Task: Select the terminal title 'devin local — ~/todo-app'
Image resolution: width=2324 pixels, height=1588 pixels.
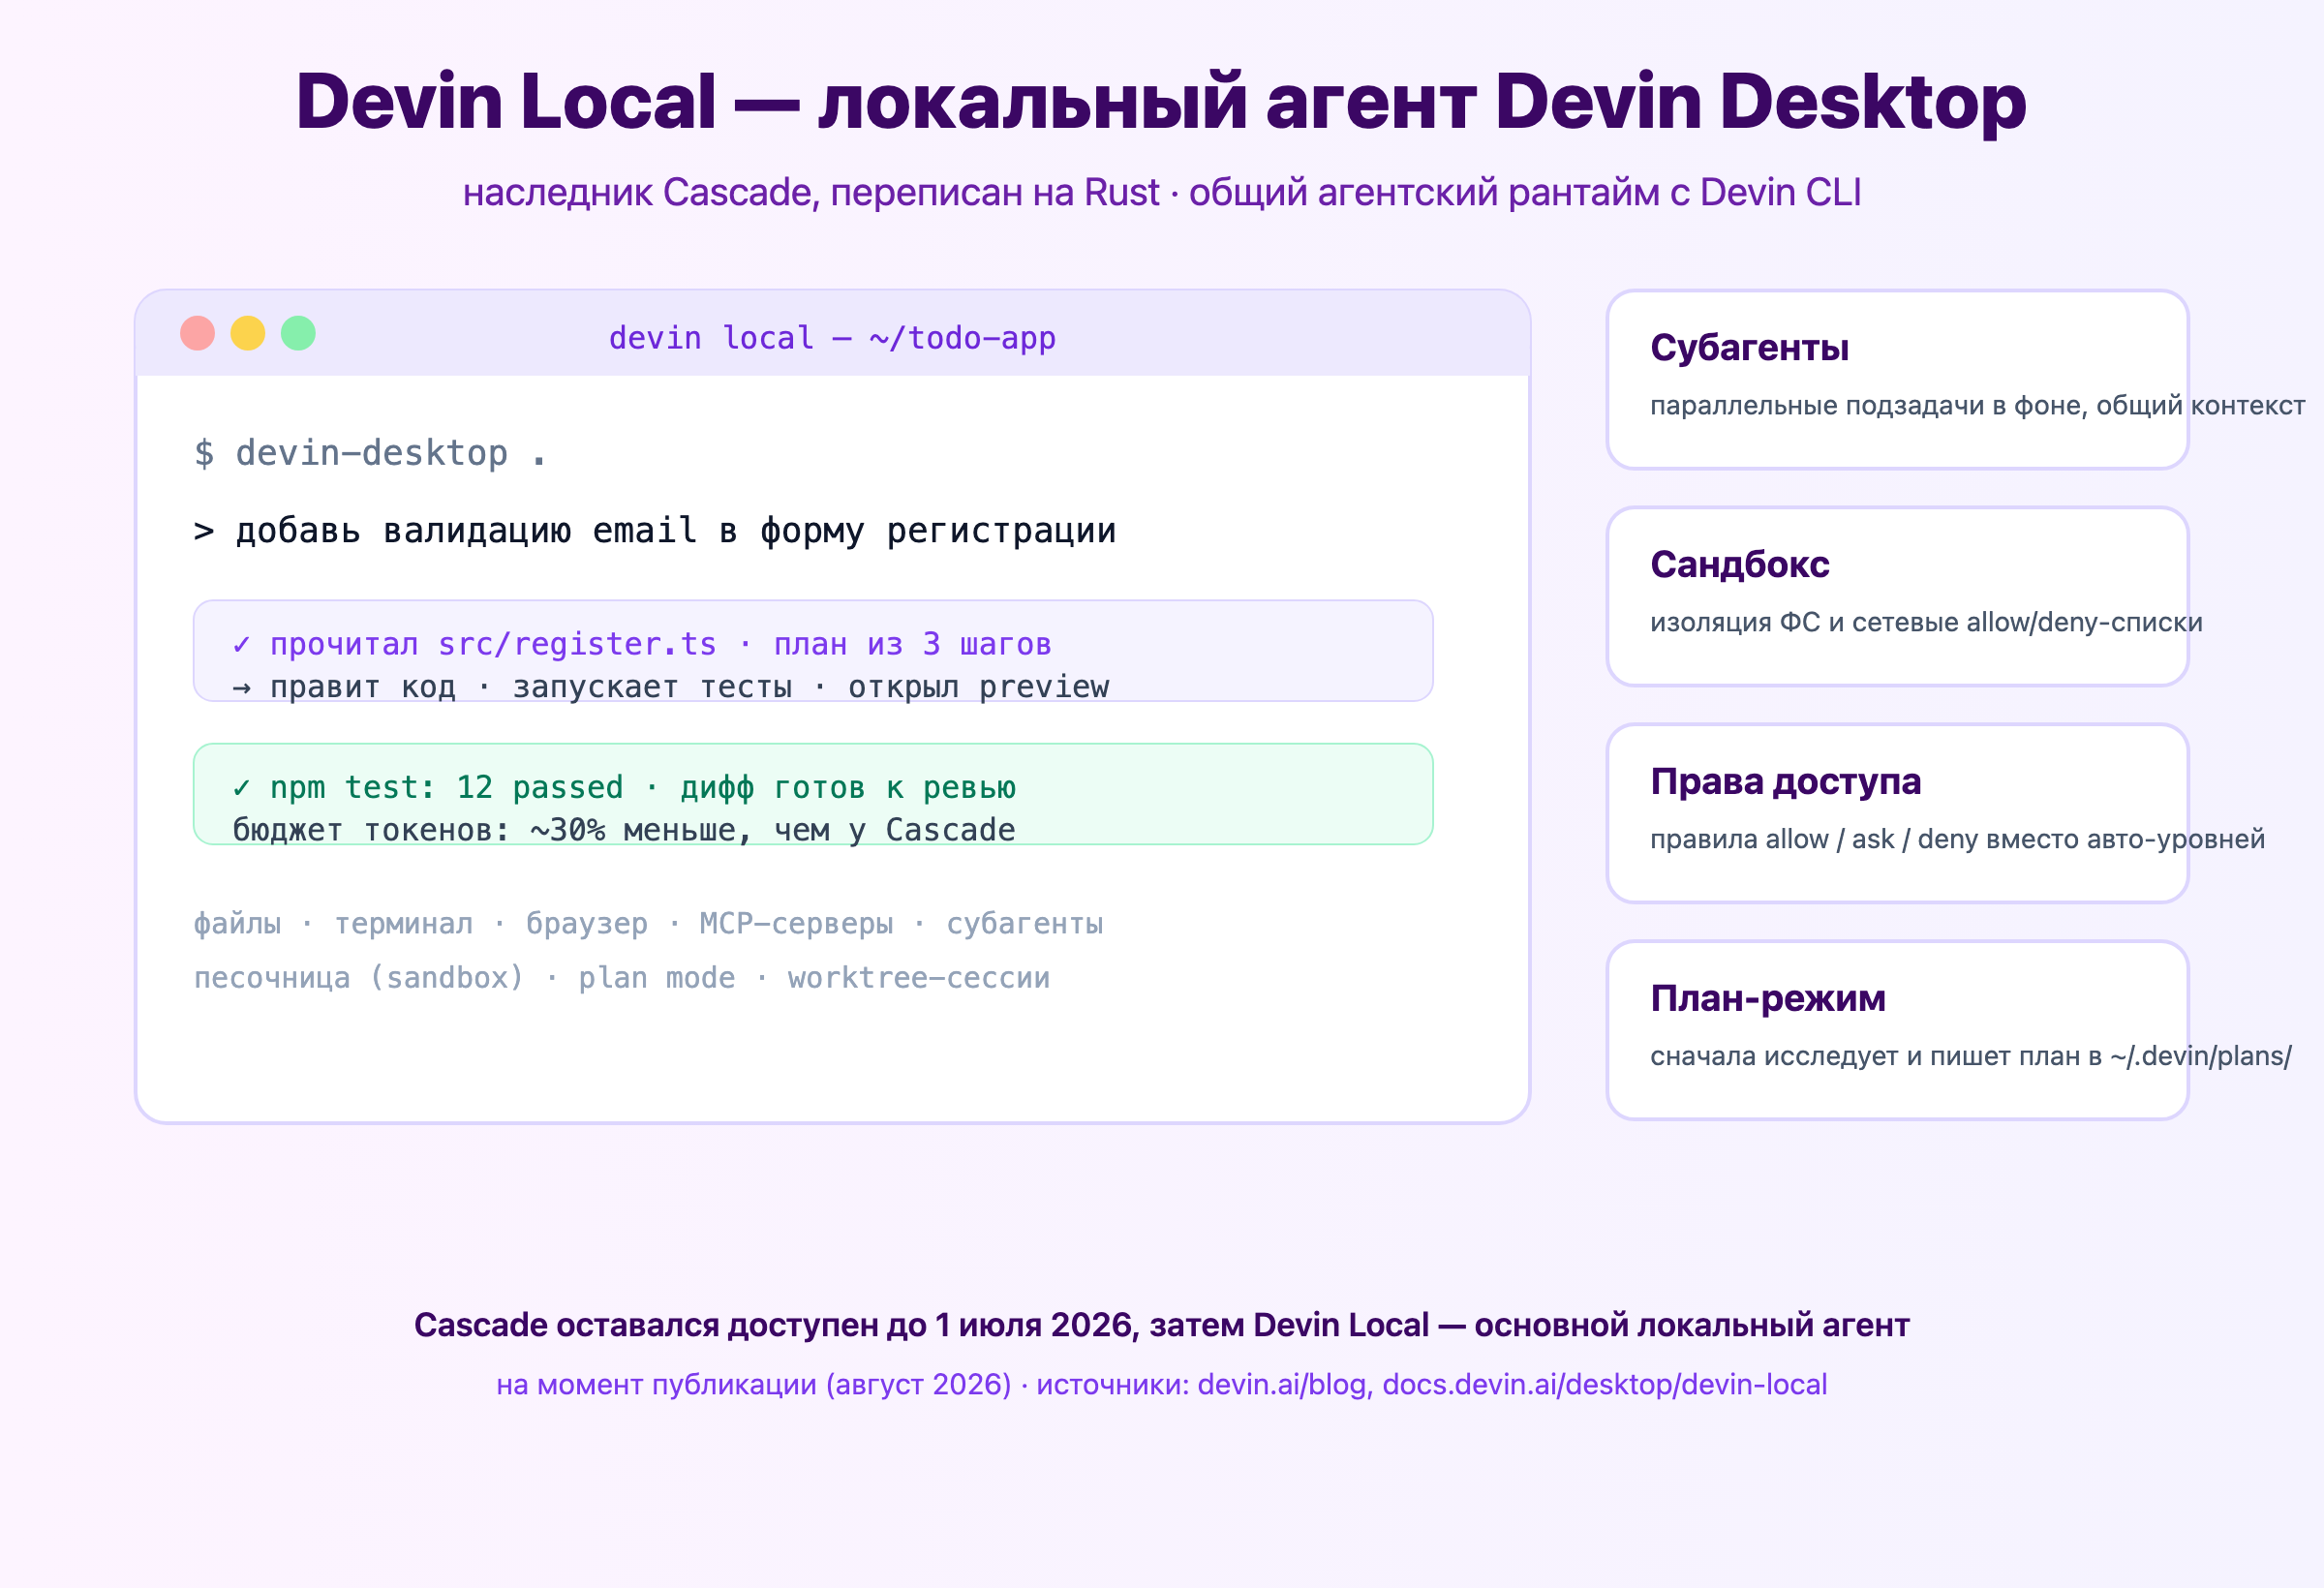Action: tap(832, 338)
